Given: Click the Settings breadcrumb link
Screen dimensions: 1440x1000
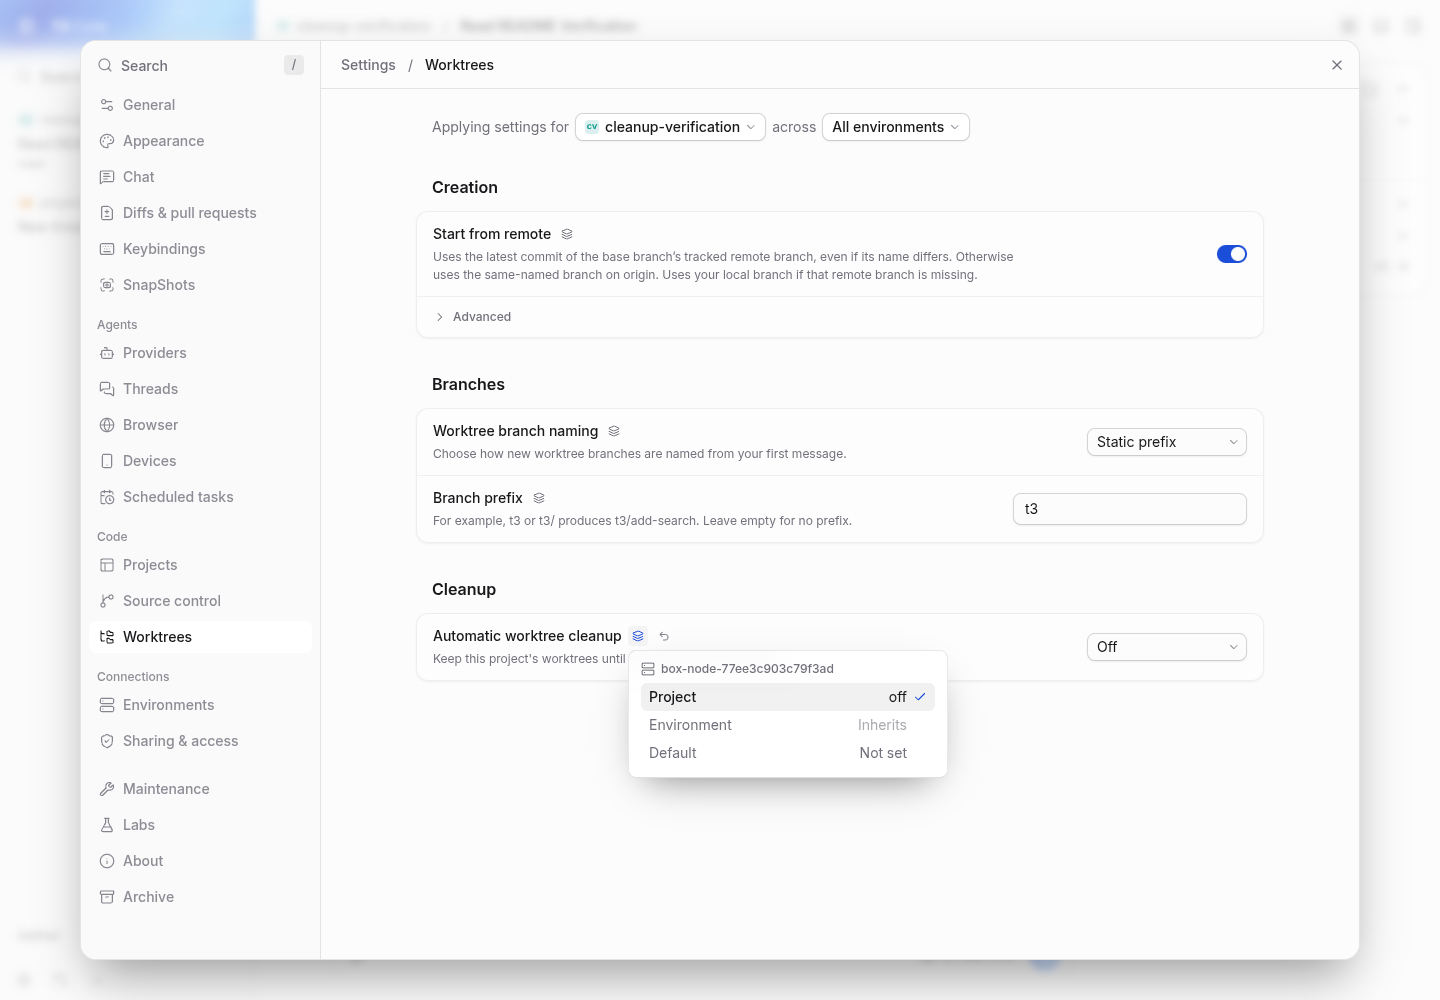Looking at the screenshot, I should pos(368,65).
